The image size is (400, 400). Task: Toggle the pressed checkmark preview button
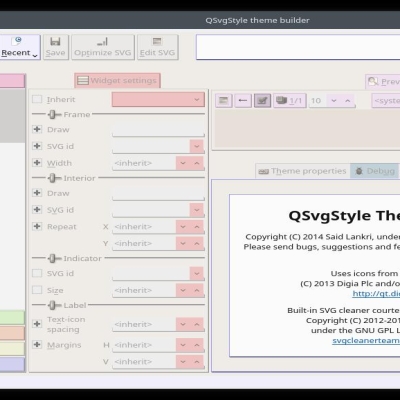[x=262, y=100]
